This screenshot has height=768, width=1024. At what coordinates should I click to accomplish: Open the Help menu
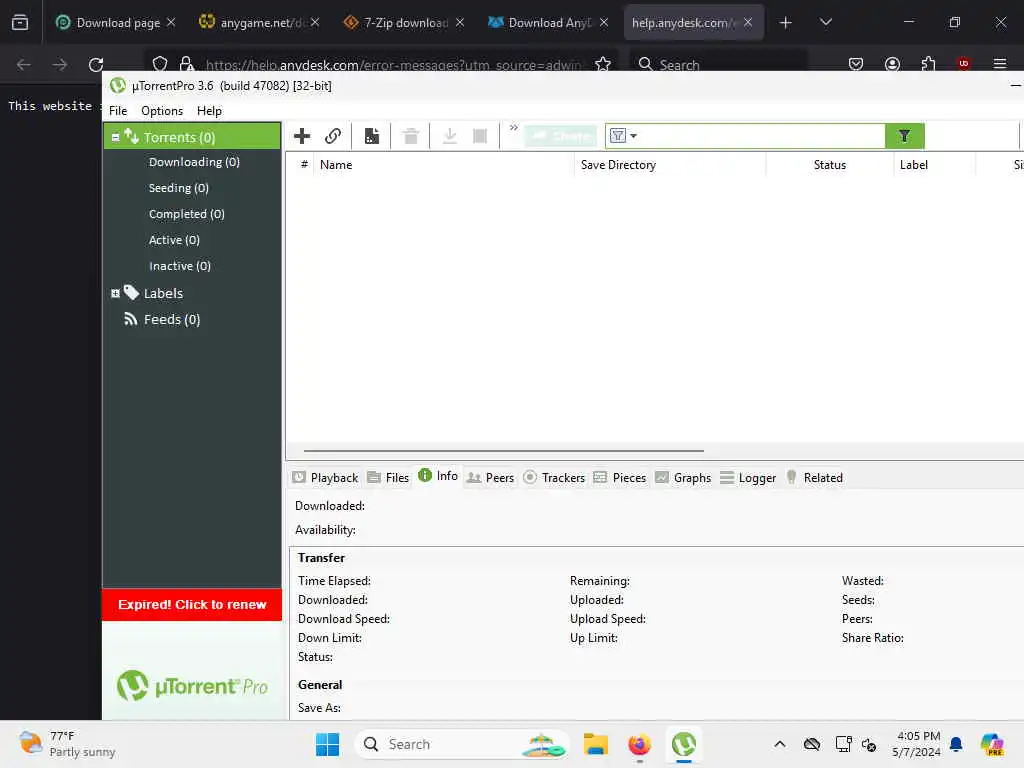tap(209, 111)
